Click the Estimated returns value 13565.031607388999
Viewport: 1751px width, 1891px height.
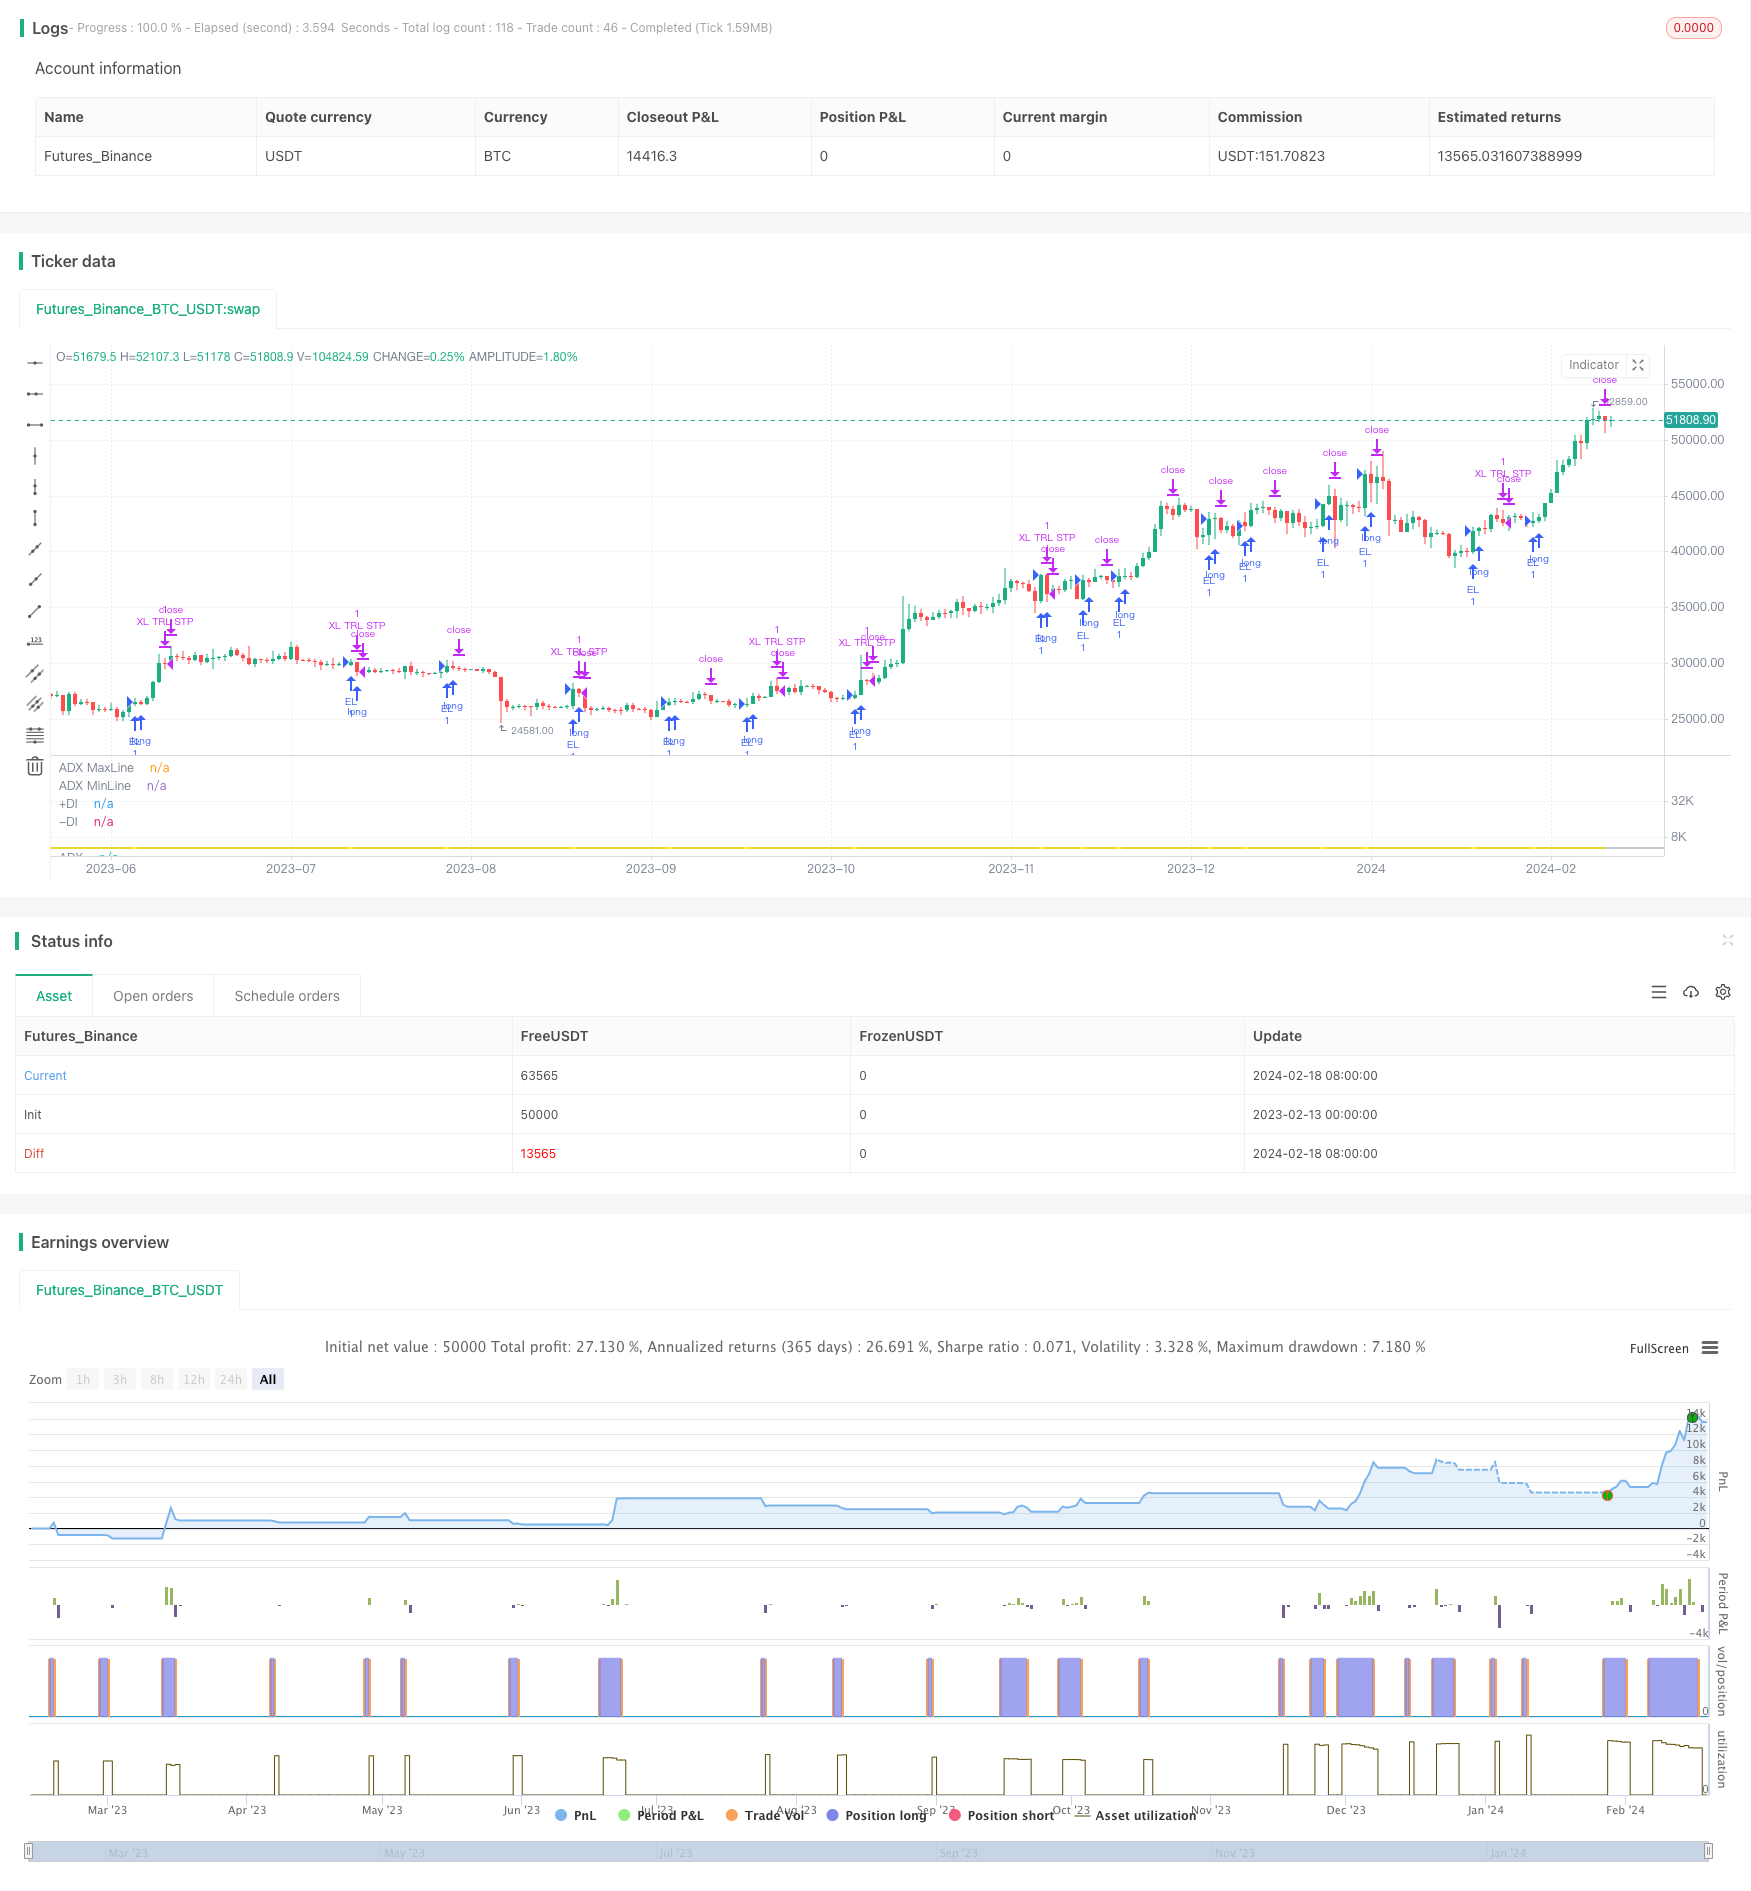pos(1510,156)
